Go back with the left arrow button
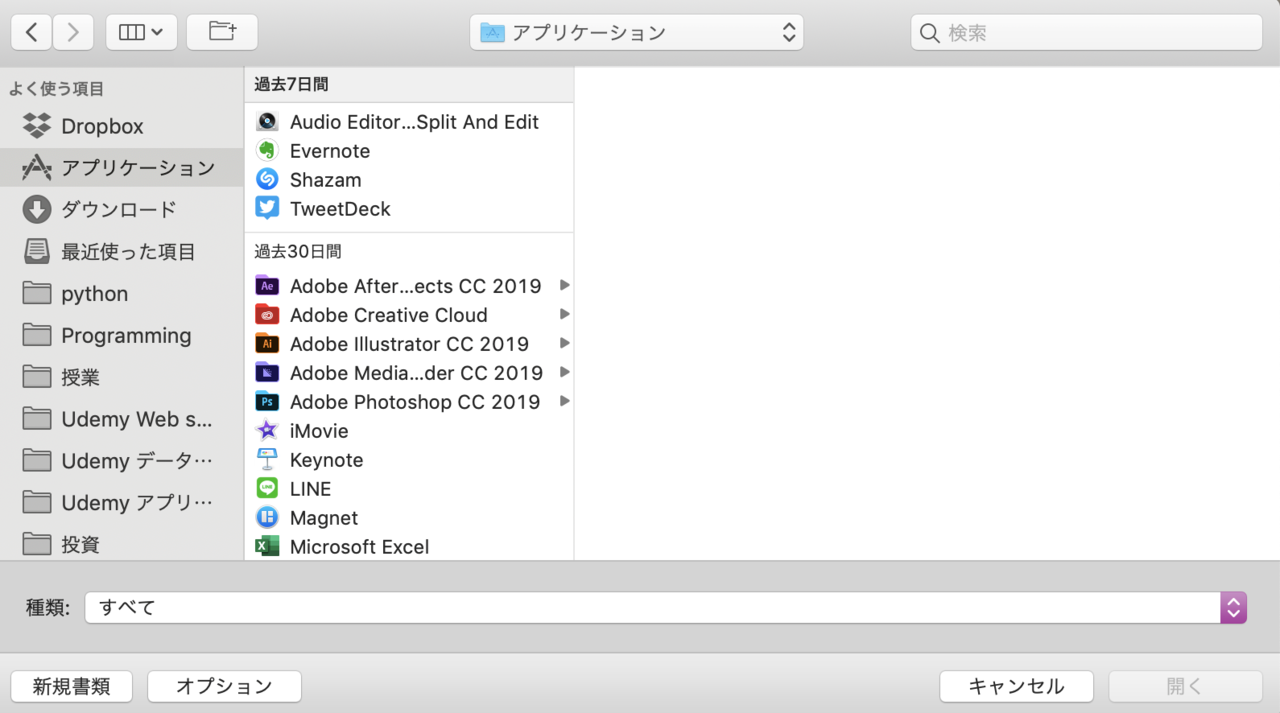This screenshot has height=713, width=1280. pyautogui.click(x=32, y=32)
